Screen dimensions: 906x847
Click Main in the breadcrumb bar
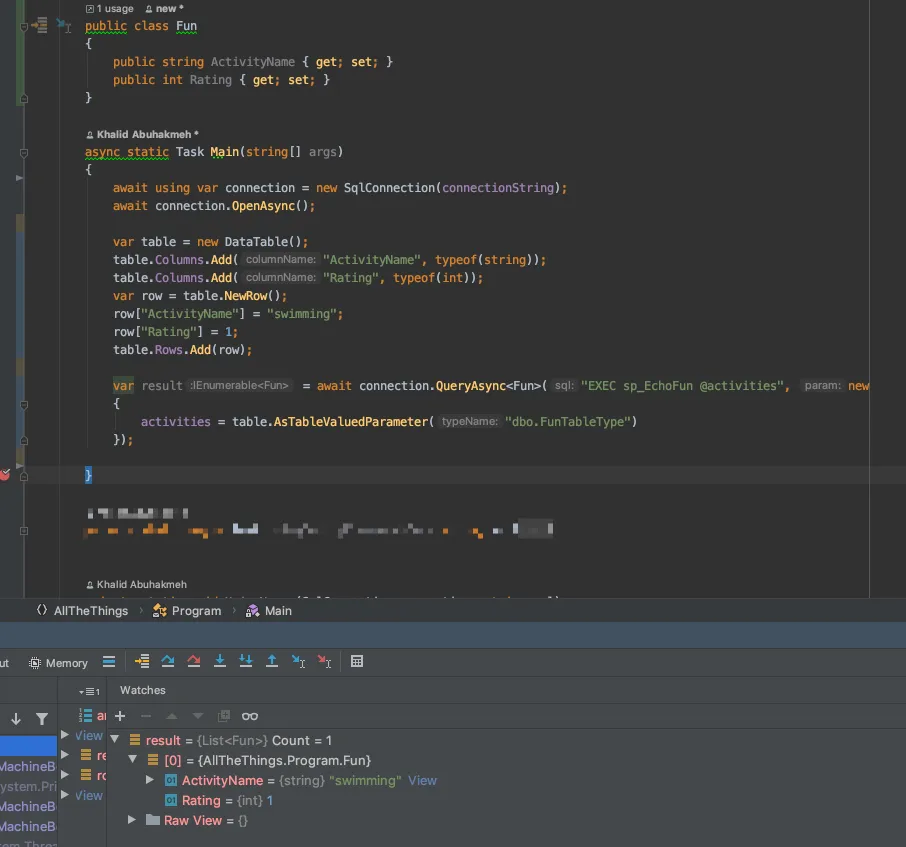(x=278, y=611)
